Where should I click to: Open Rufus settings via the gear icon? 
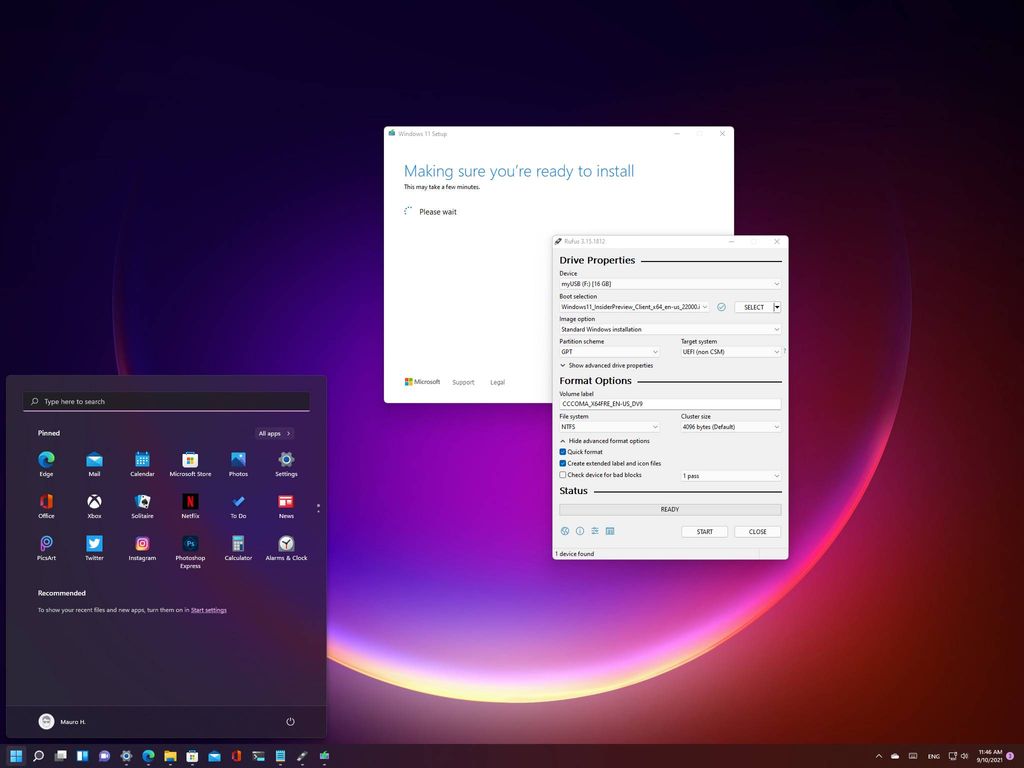(594, 531)
